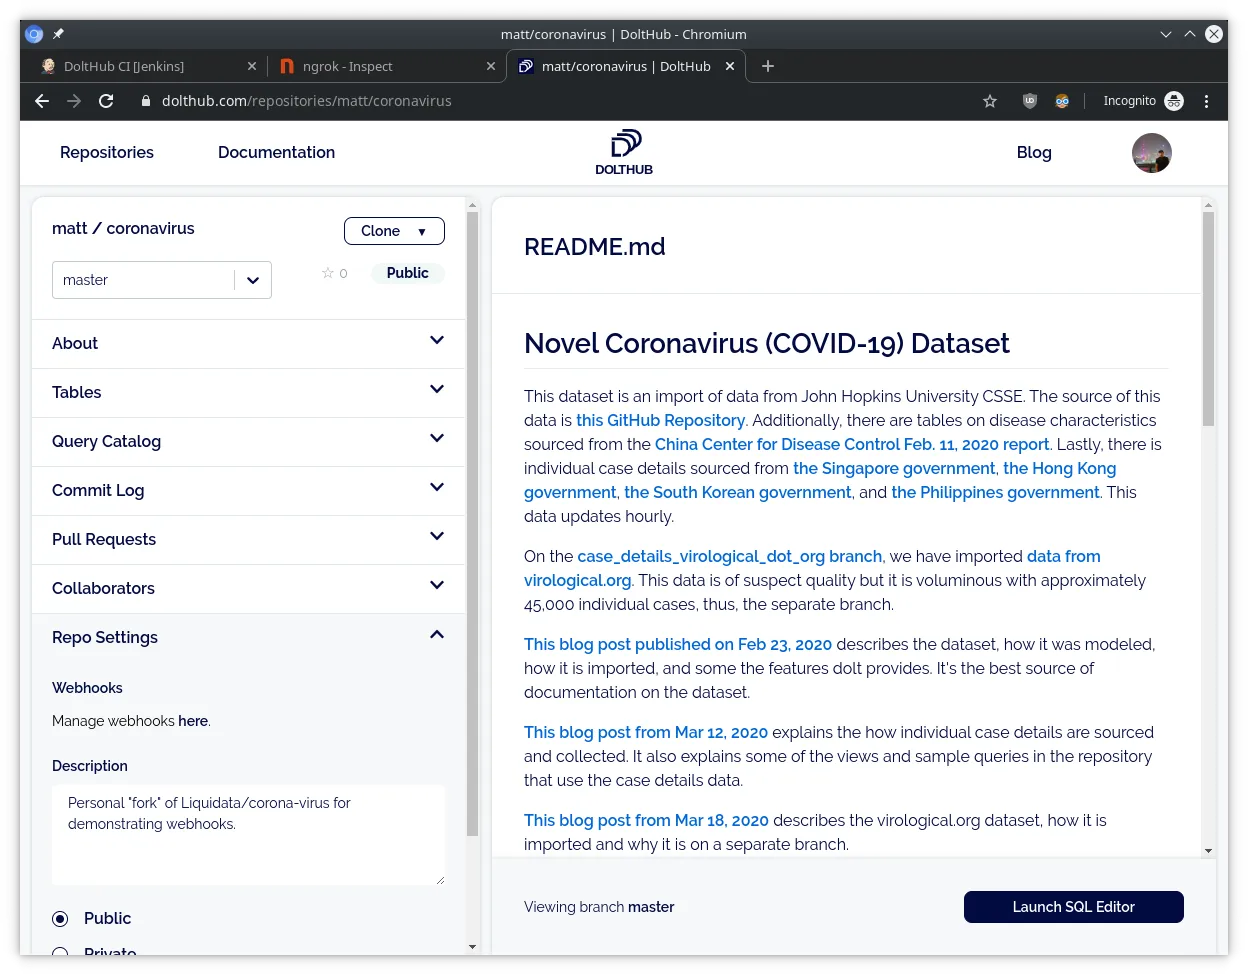This screenshot has width=1248, height=975.
Task: Click the nerd-face extension icon
Action: pyautogui.click(x=1062, y=101)
